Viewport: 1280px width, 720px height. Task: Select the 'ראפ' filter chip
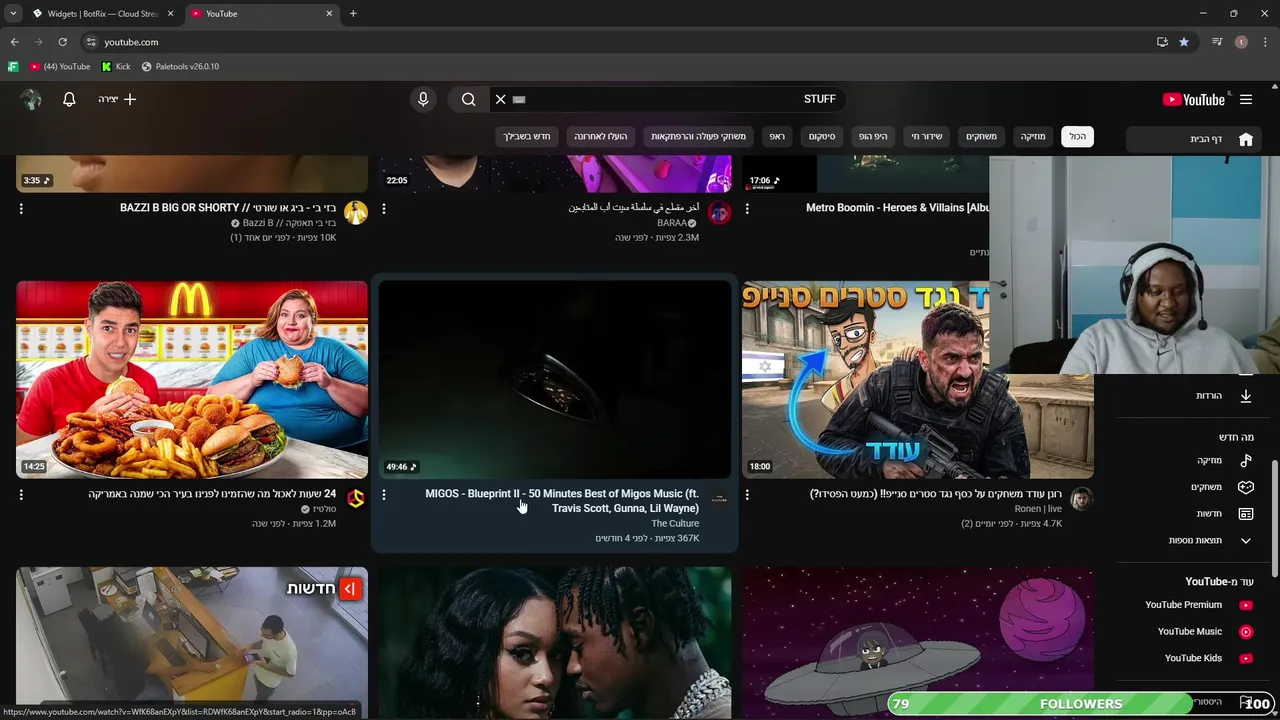coord(777,136)
